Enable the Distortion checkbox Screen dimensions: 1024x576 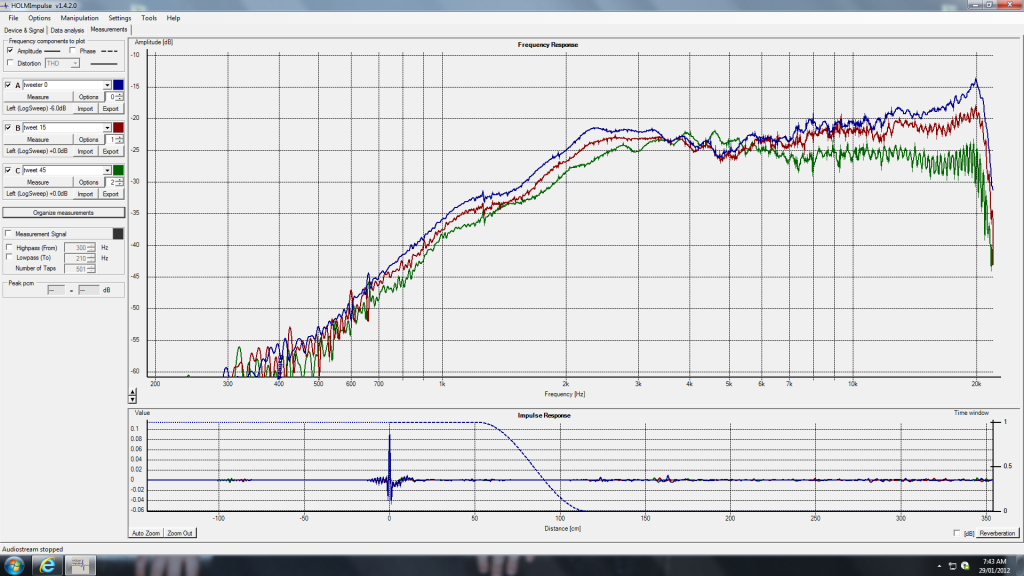pyautogui.click(x=10, y=63)
